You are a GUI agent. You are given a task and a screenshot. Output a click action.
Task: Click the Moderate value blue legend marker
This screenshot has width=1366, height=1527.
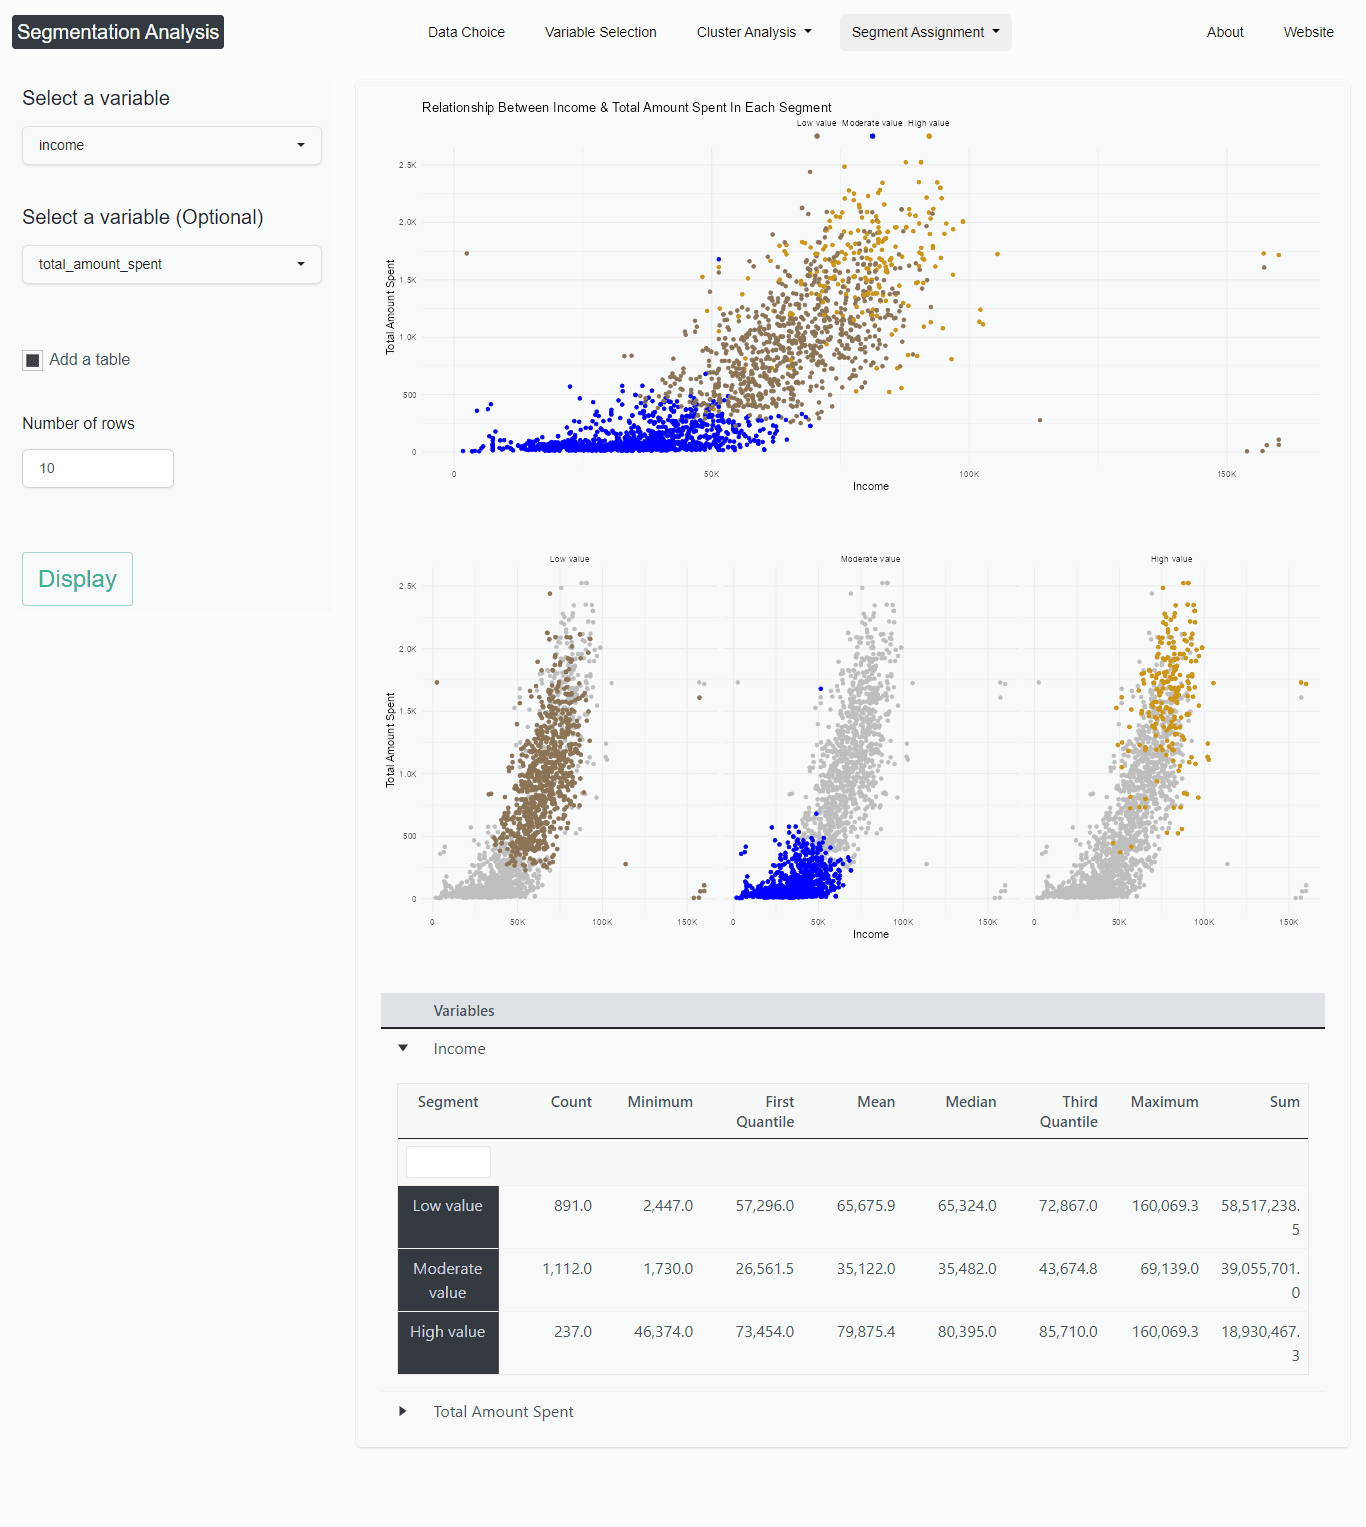872,136
